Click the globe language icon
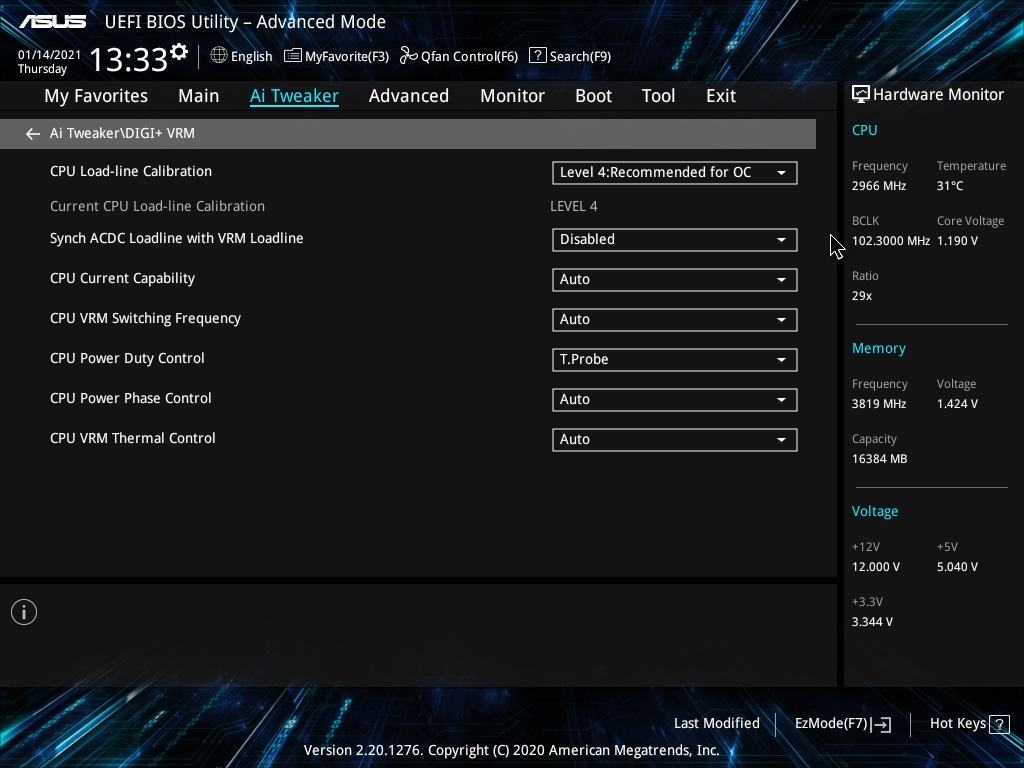The image size is (1024, 768). click(219, 55)
